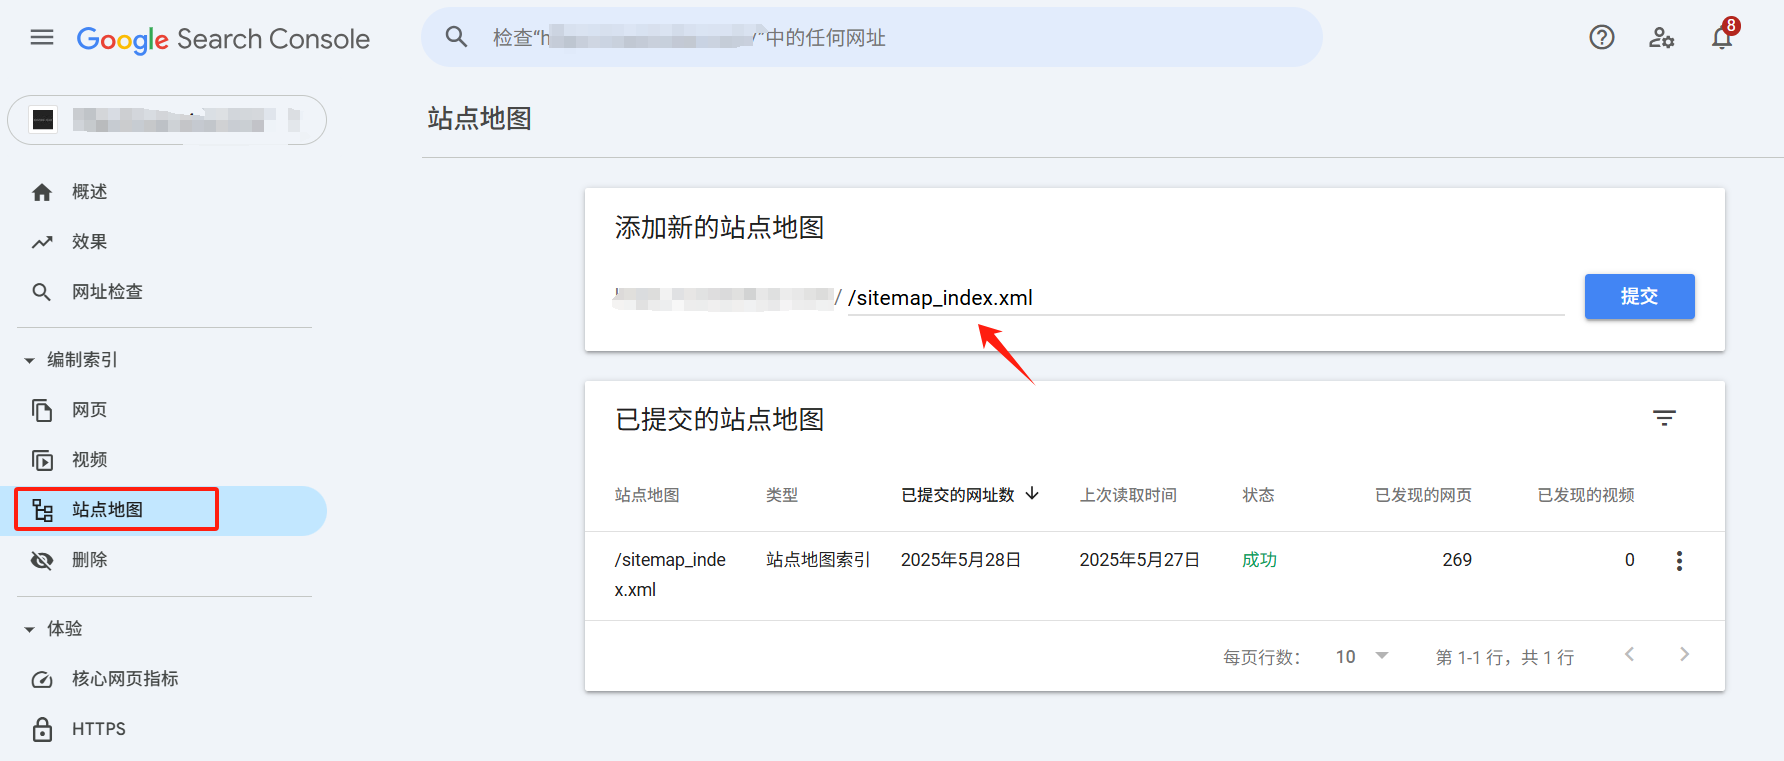The height and width of the screenshot is (761, 1784).
Task: Select 网址检查 in sidebar
Action: [107, 292]
